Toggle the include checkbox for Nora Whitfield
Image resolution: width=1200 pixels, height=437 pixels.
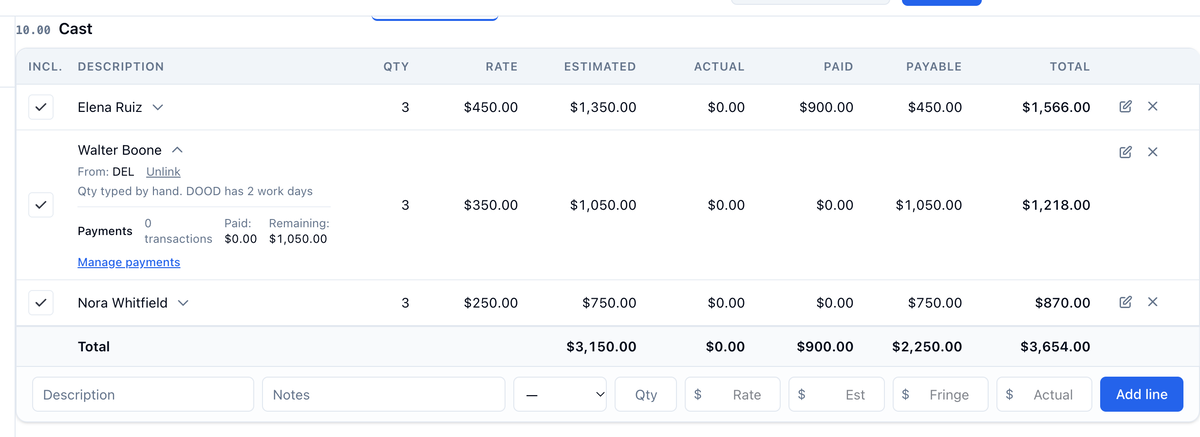coord(40,302)
